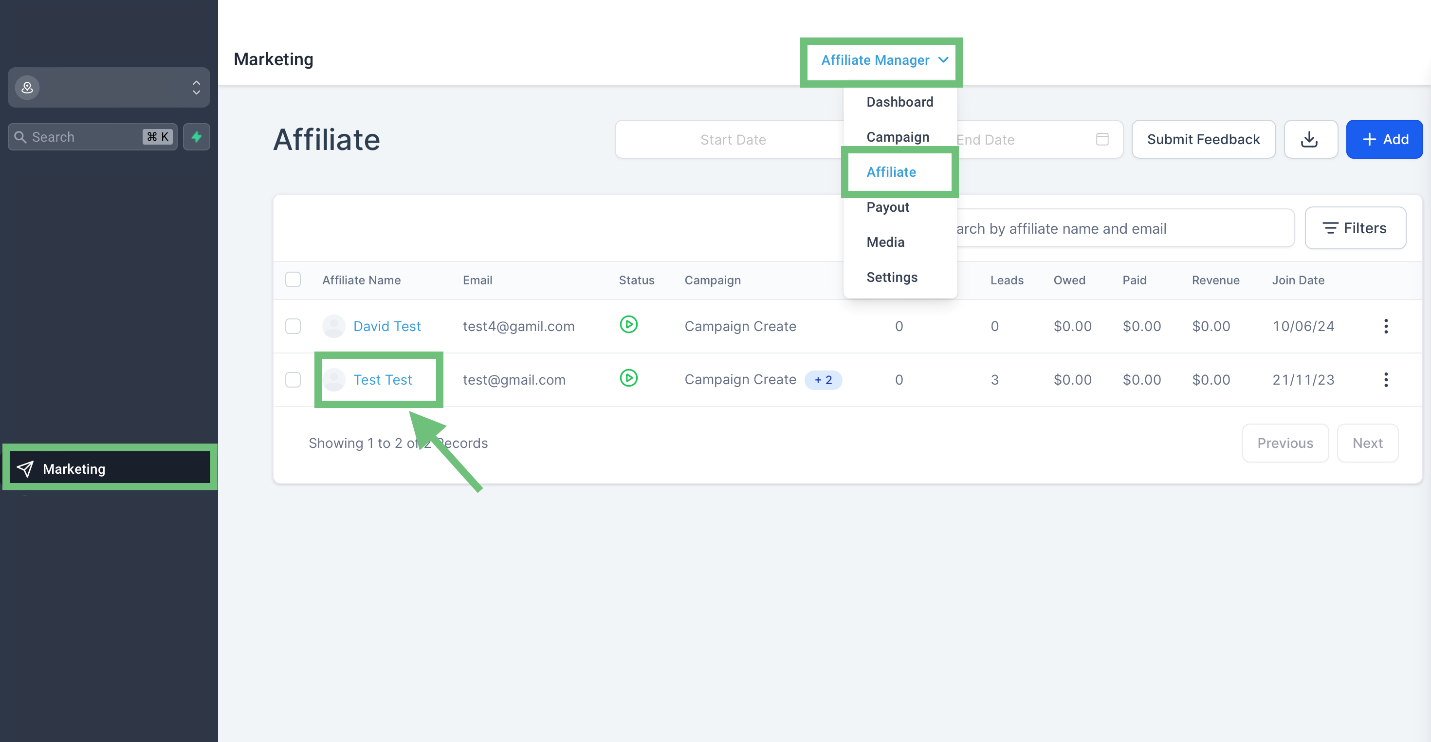Open the David Test affiliate link
Image resolution: width=1431 pixels, height=742 pixels.
pos(387,326)
